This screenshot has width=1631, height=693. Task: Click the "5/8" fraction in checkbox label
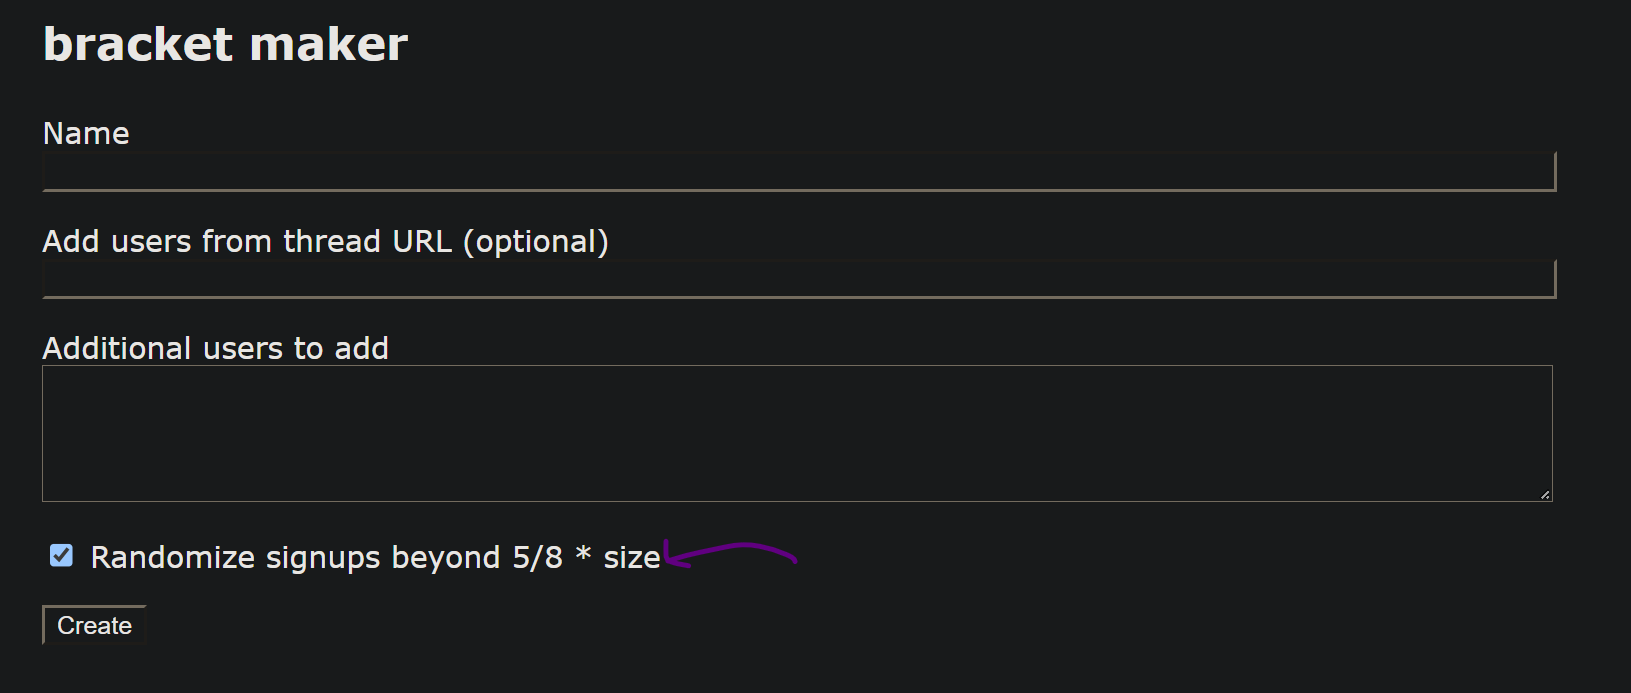click(x=537, y=558)
